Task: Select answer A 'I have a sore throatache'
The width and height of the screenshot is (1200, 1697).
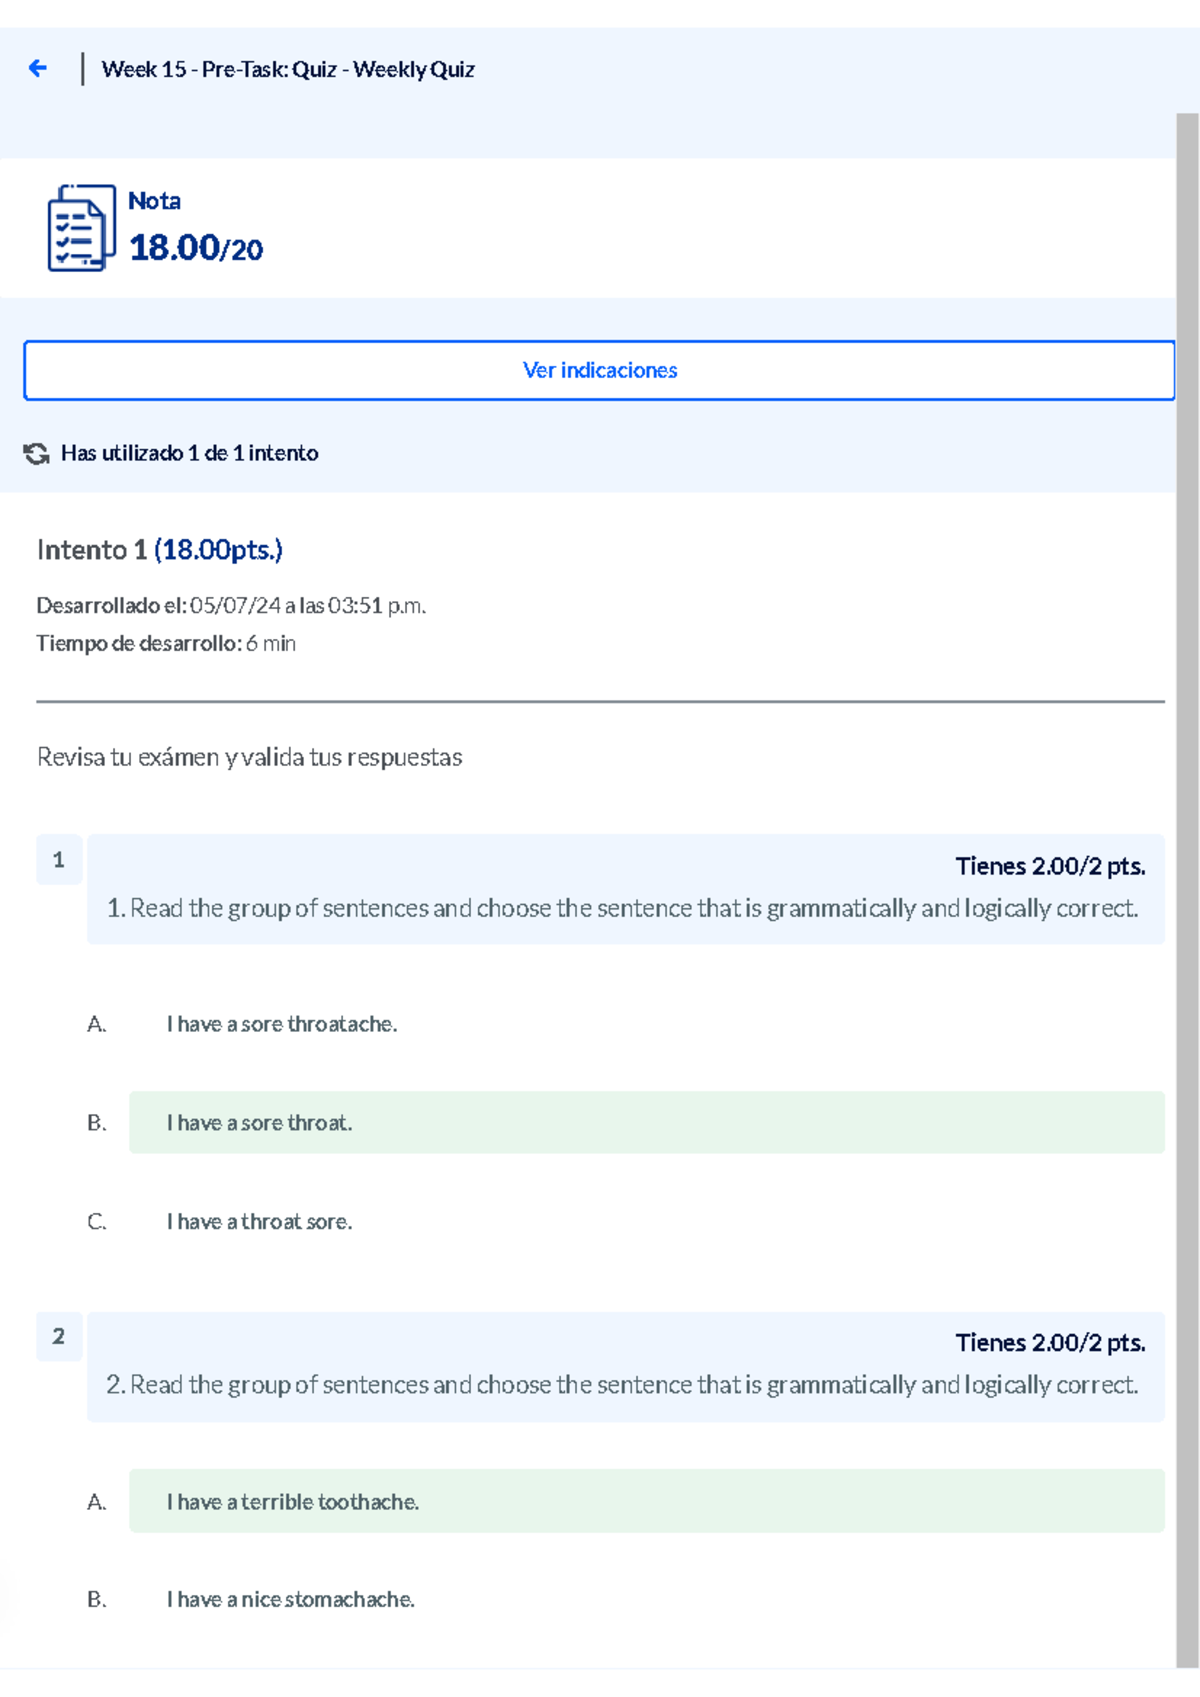Action: point(281,1024)
